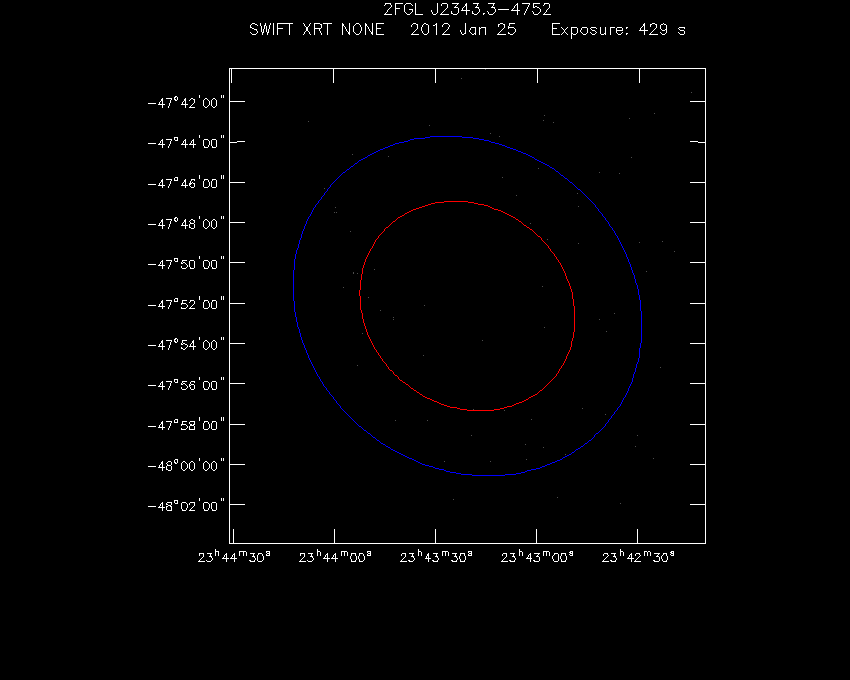The width and height of the screenshot is (850, 680).
Task: Click the declination label -47°48'00"
Action: (186, 223)
